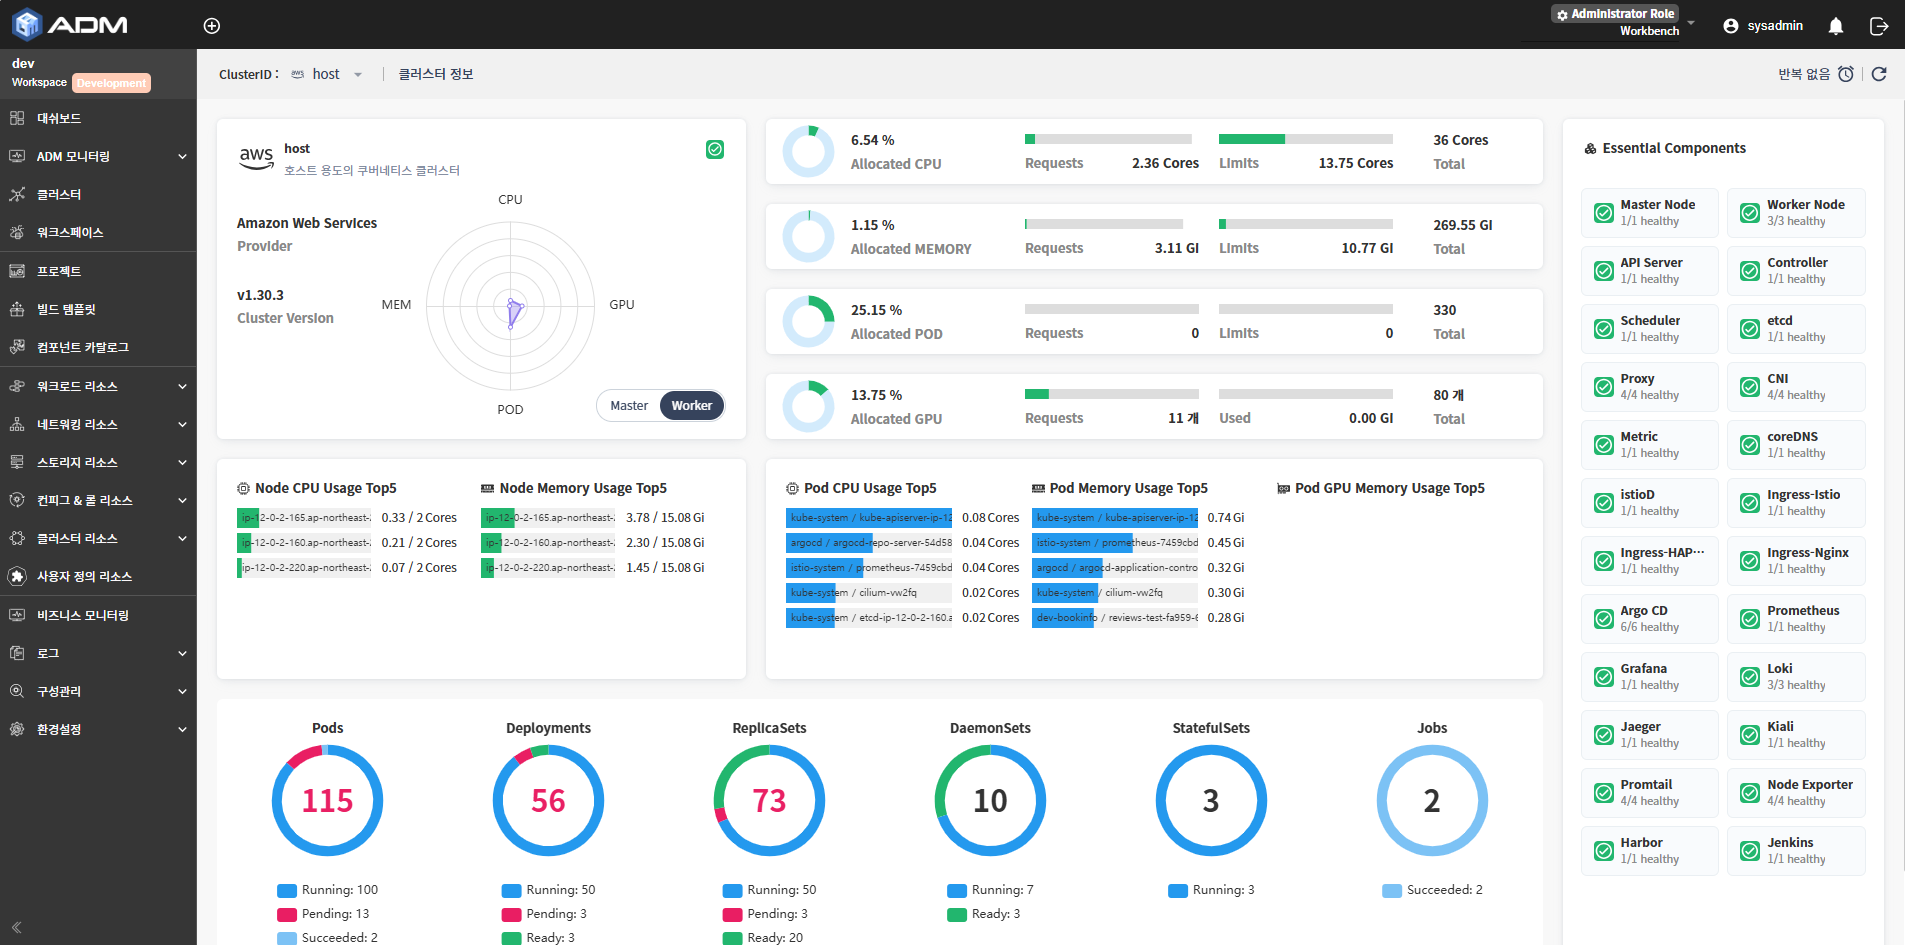Click the ADM logo icon

[x=26, y=24]
